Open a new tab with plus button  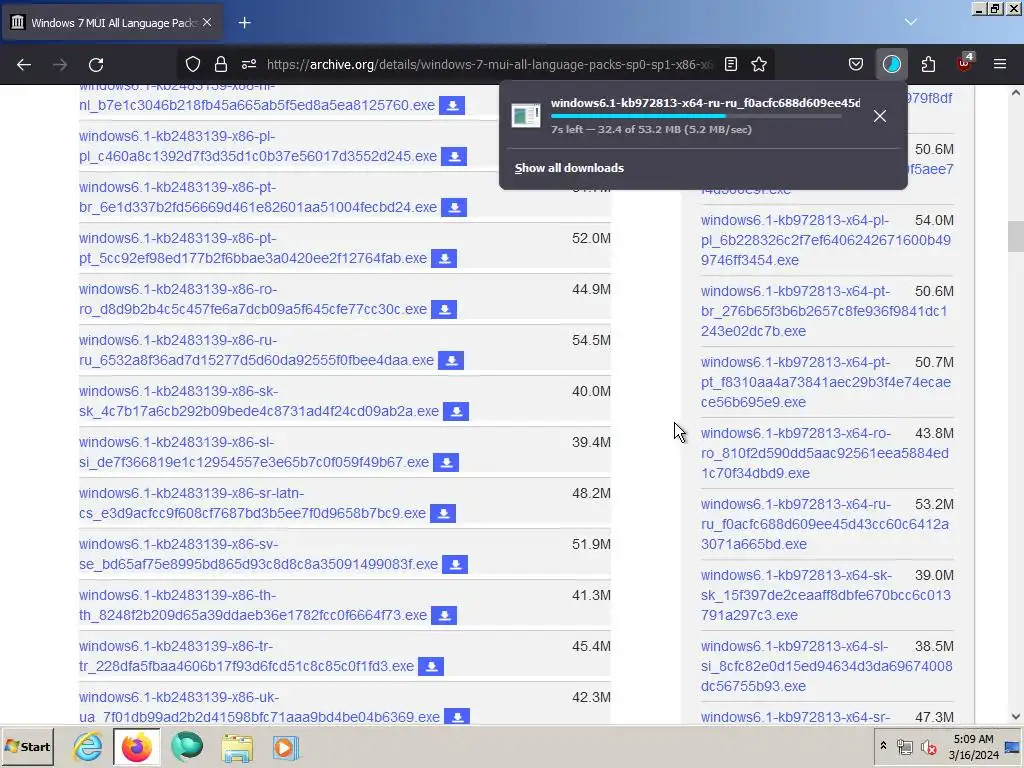(x=244, y=23)
